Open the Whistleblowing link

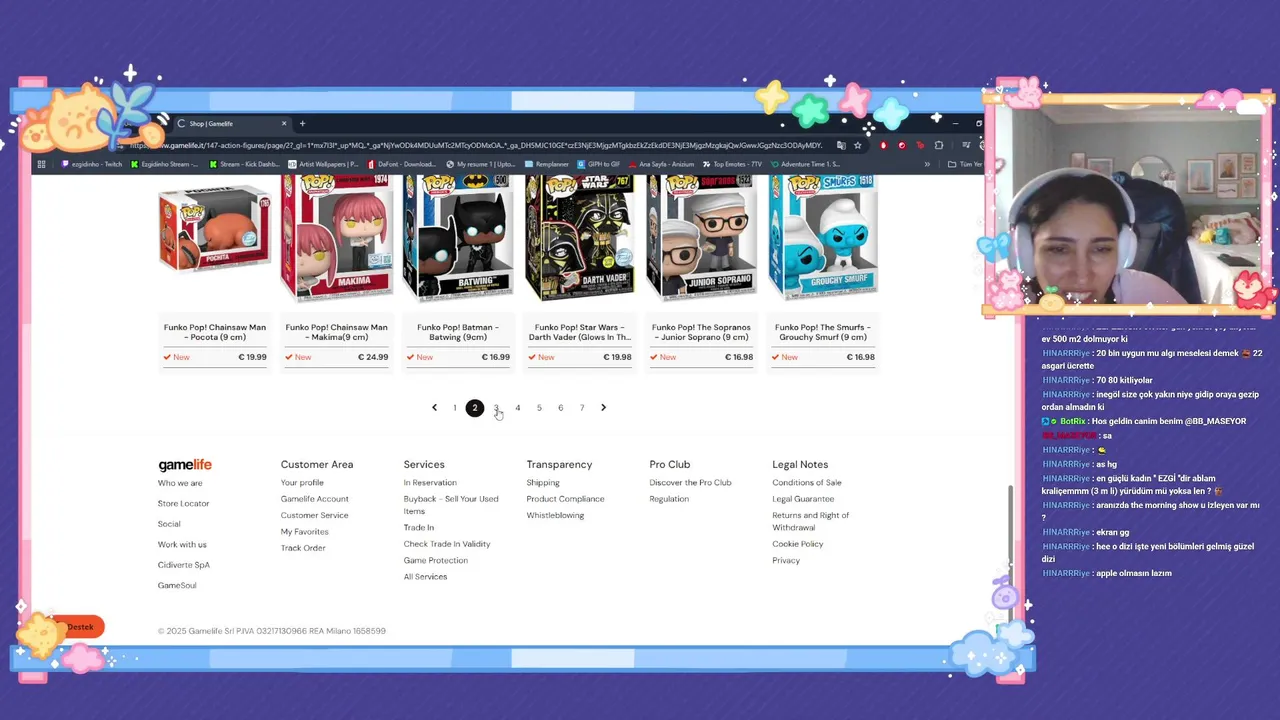pyautogui.click(x=555, y=516)
